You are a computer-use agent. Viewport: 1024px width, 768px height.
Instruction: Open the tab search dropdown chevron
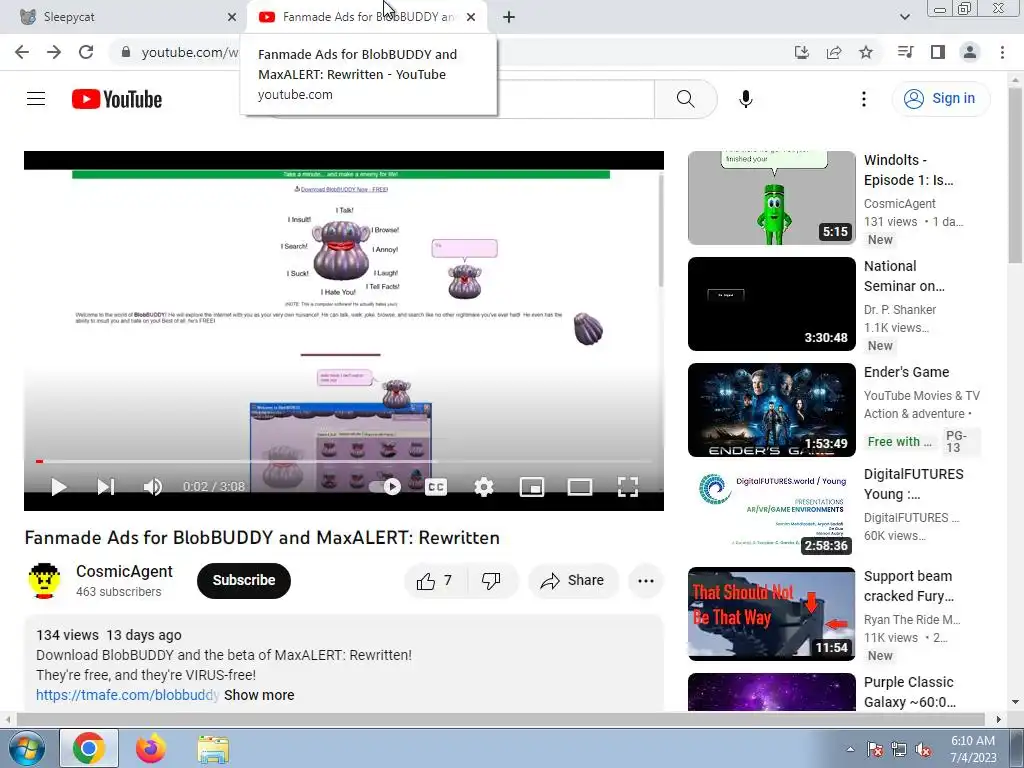click(904, 17)
